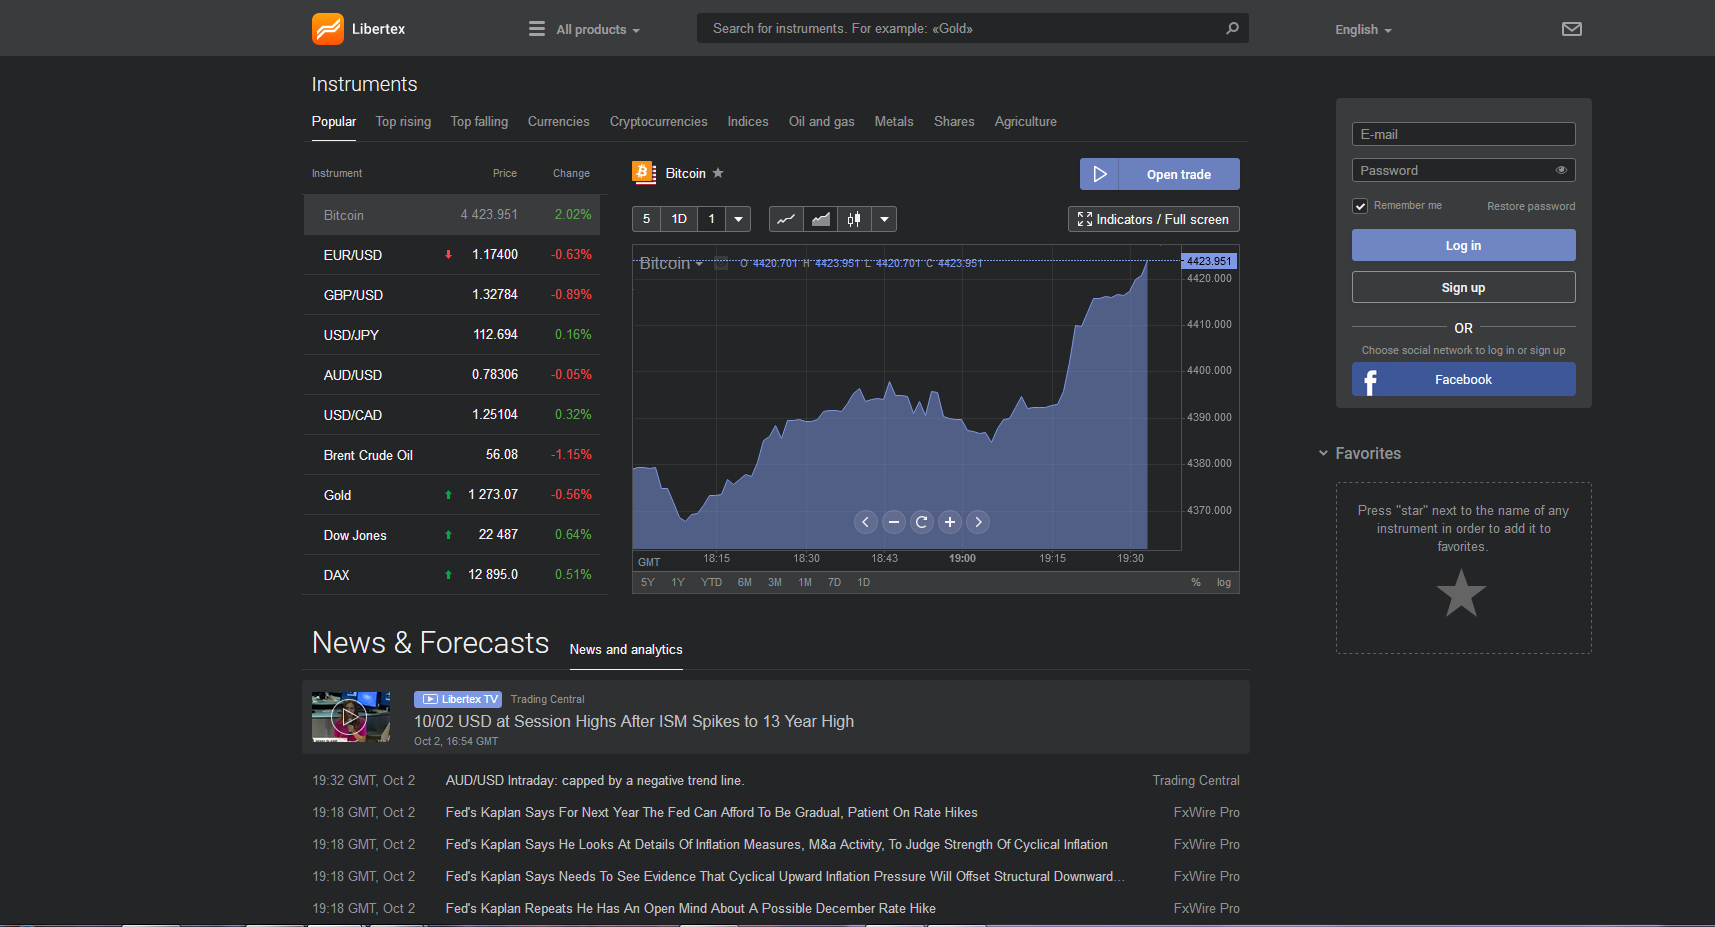
Task: Open the All products dropdown
Action: (598, 30)
